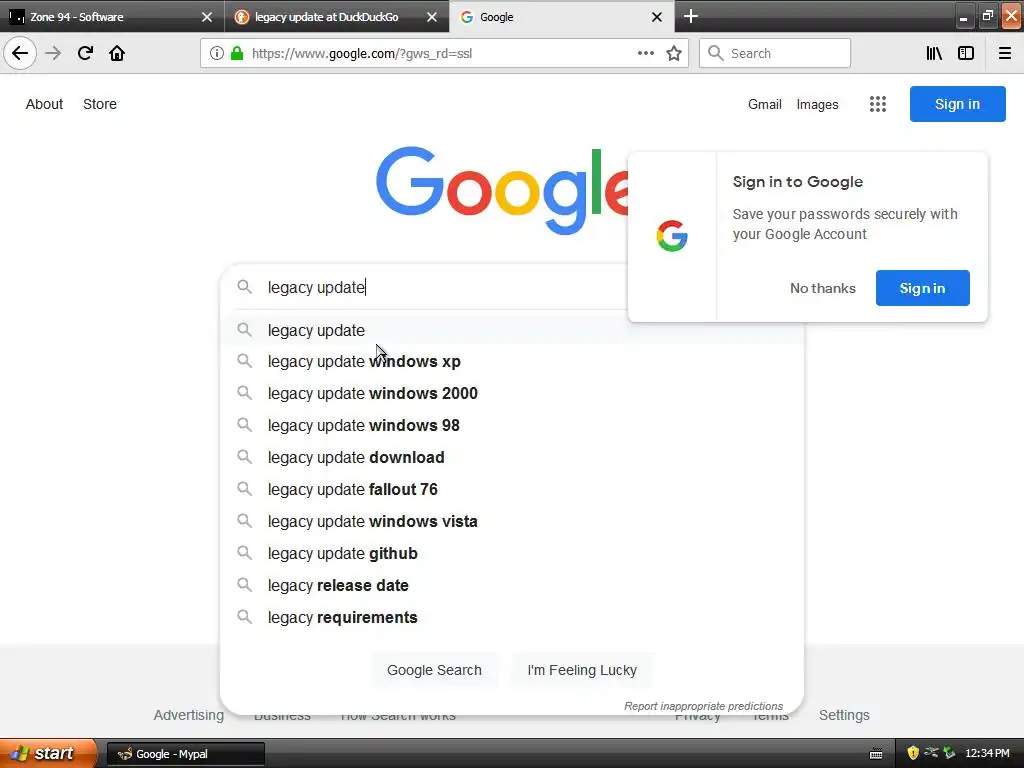1024x768 pixels.
Task: Close the active Google tab
Action: pyautogui.click(x=657, y=17)
